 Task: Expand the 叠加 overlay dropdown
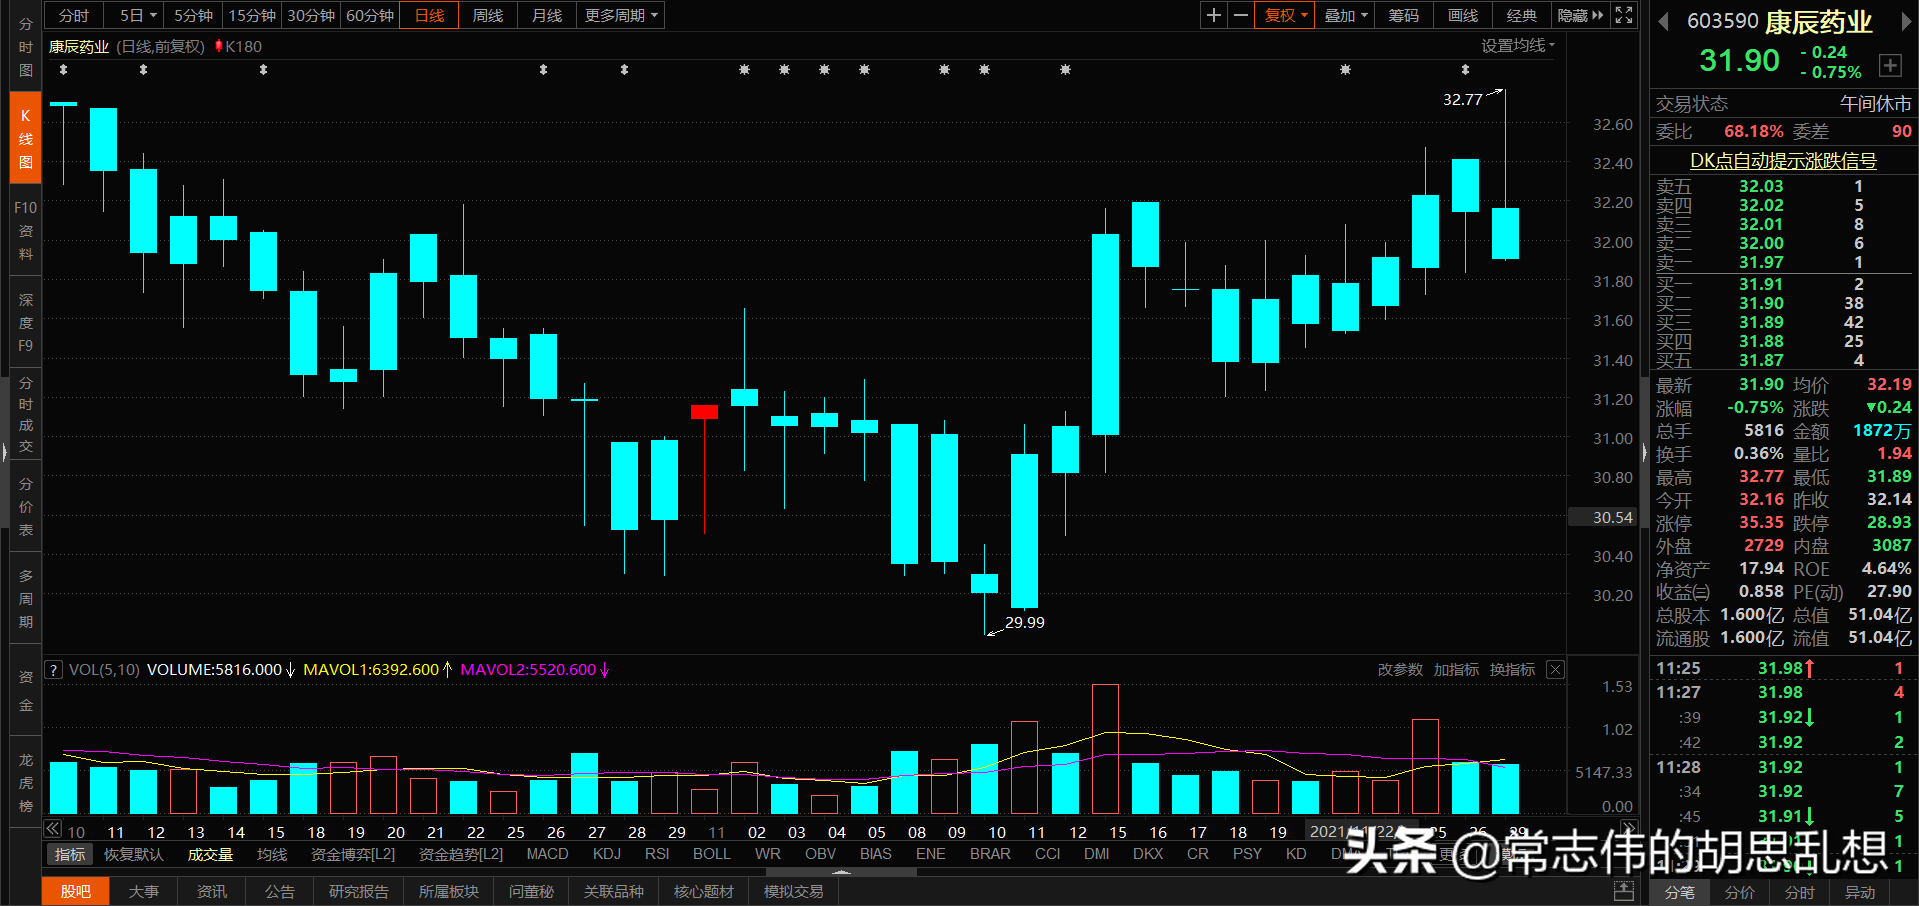1343,15
